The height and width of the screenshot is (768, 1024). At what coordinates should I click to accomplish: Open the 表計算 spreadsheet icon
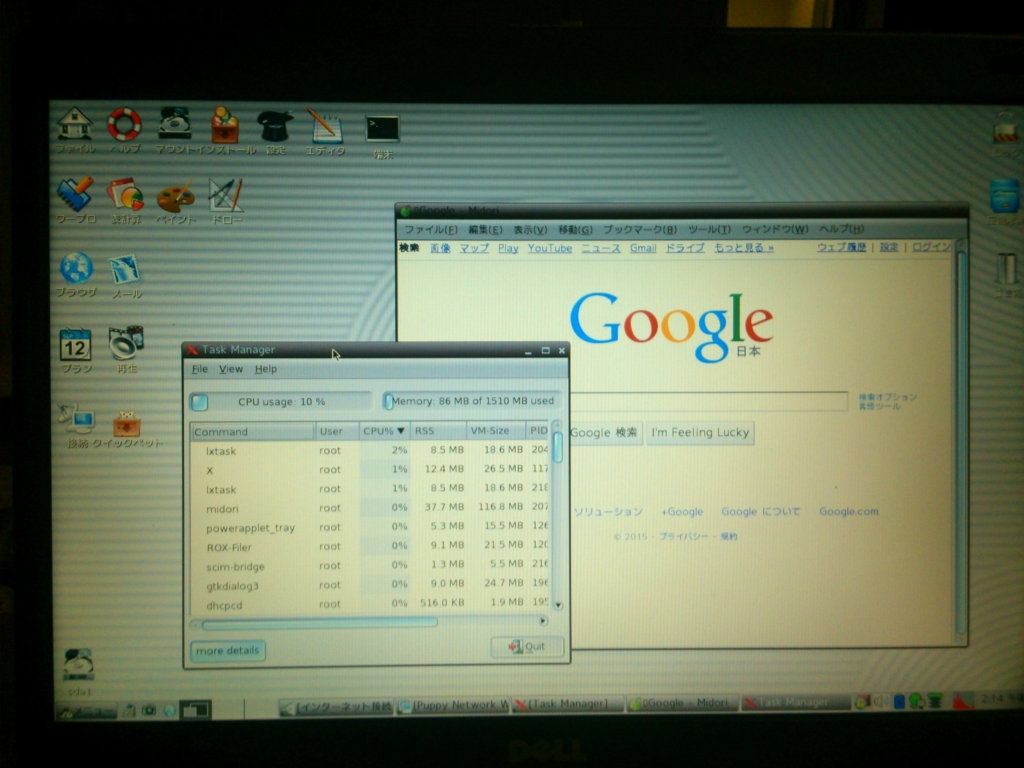125,195
